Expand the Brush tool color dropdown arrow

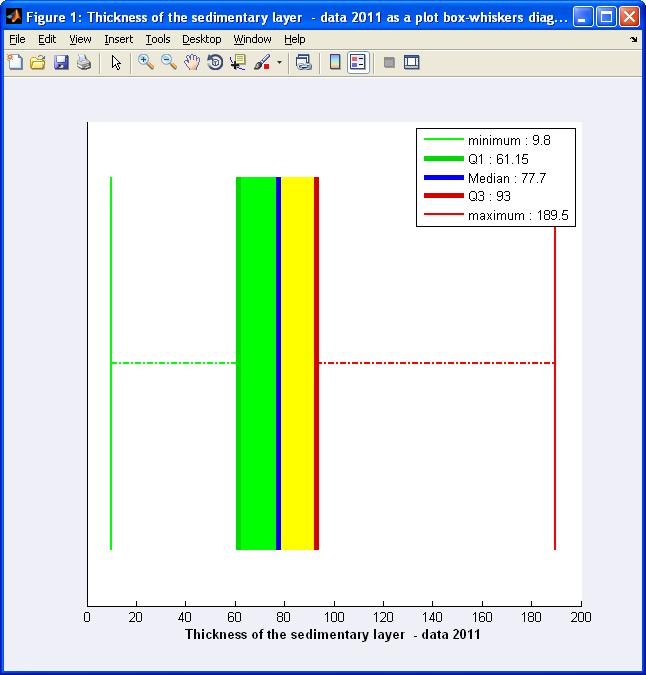[279, 62]
